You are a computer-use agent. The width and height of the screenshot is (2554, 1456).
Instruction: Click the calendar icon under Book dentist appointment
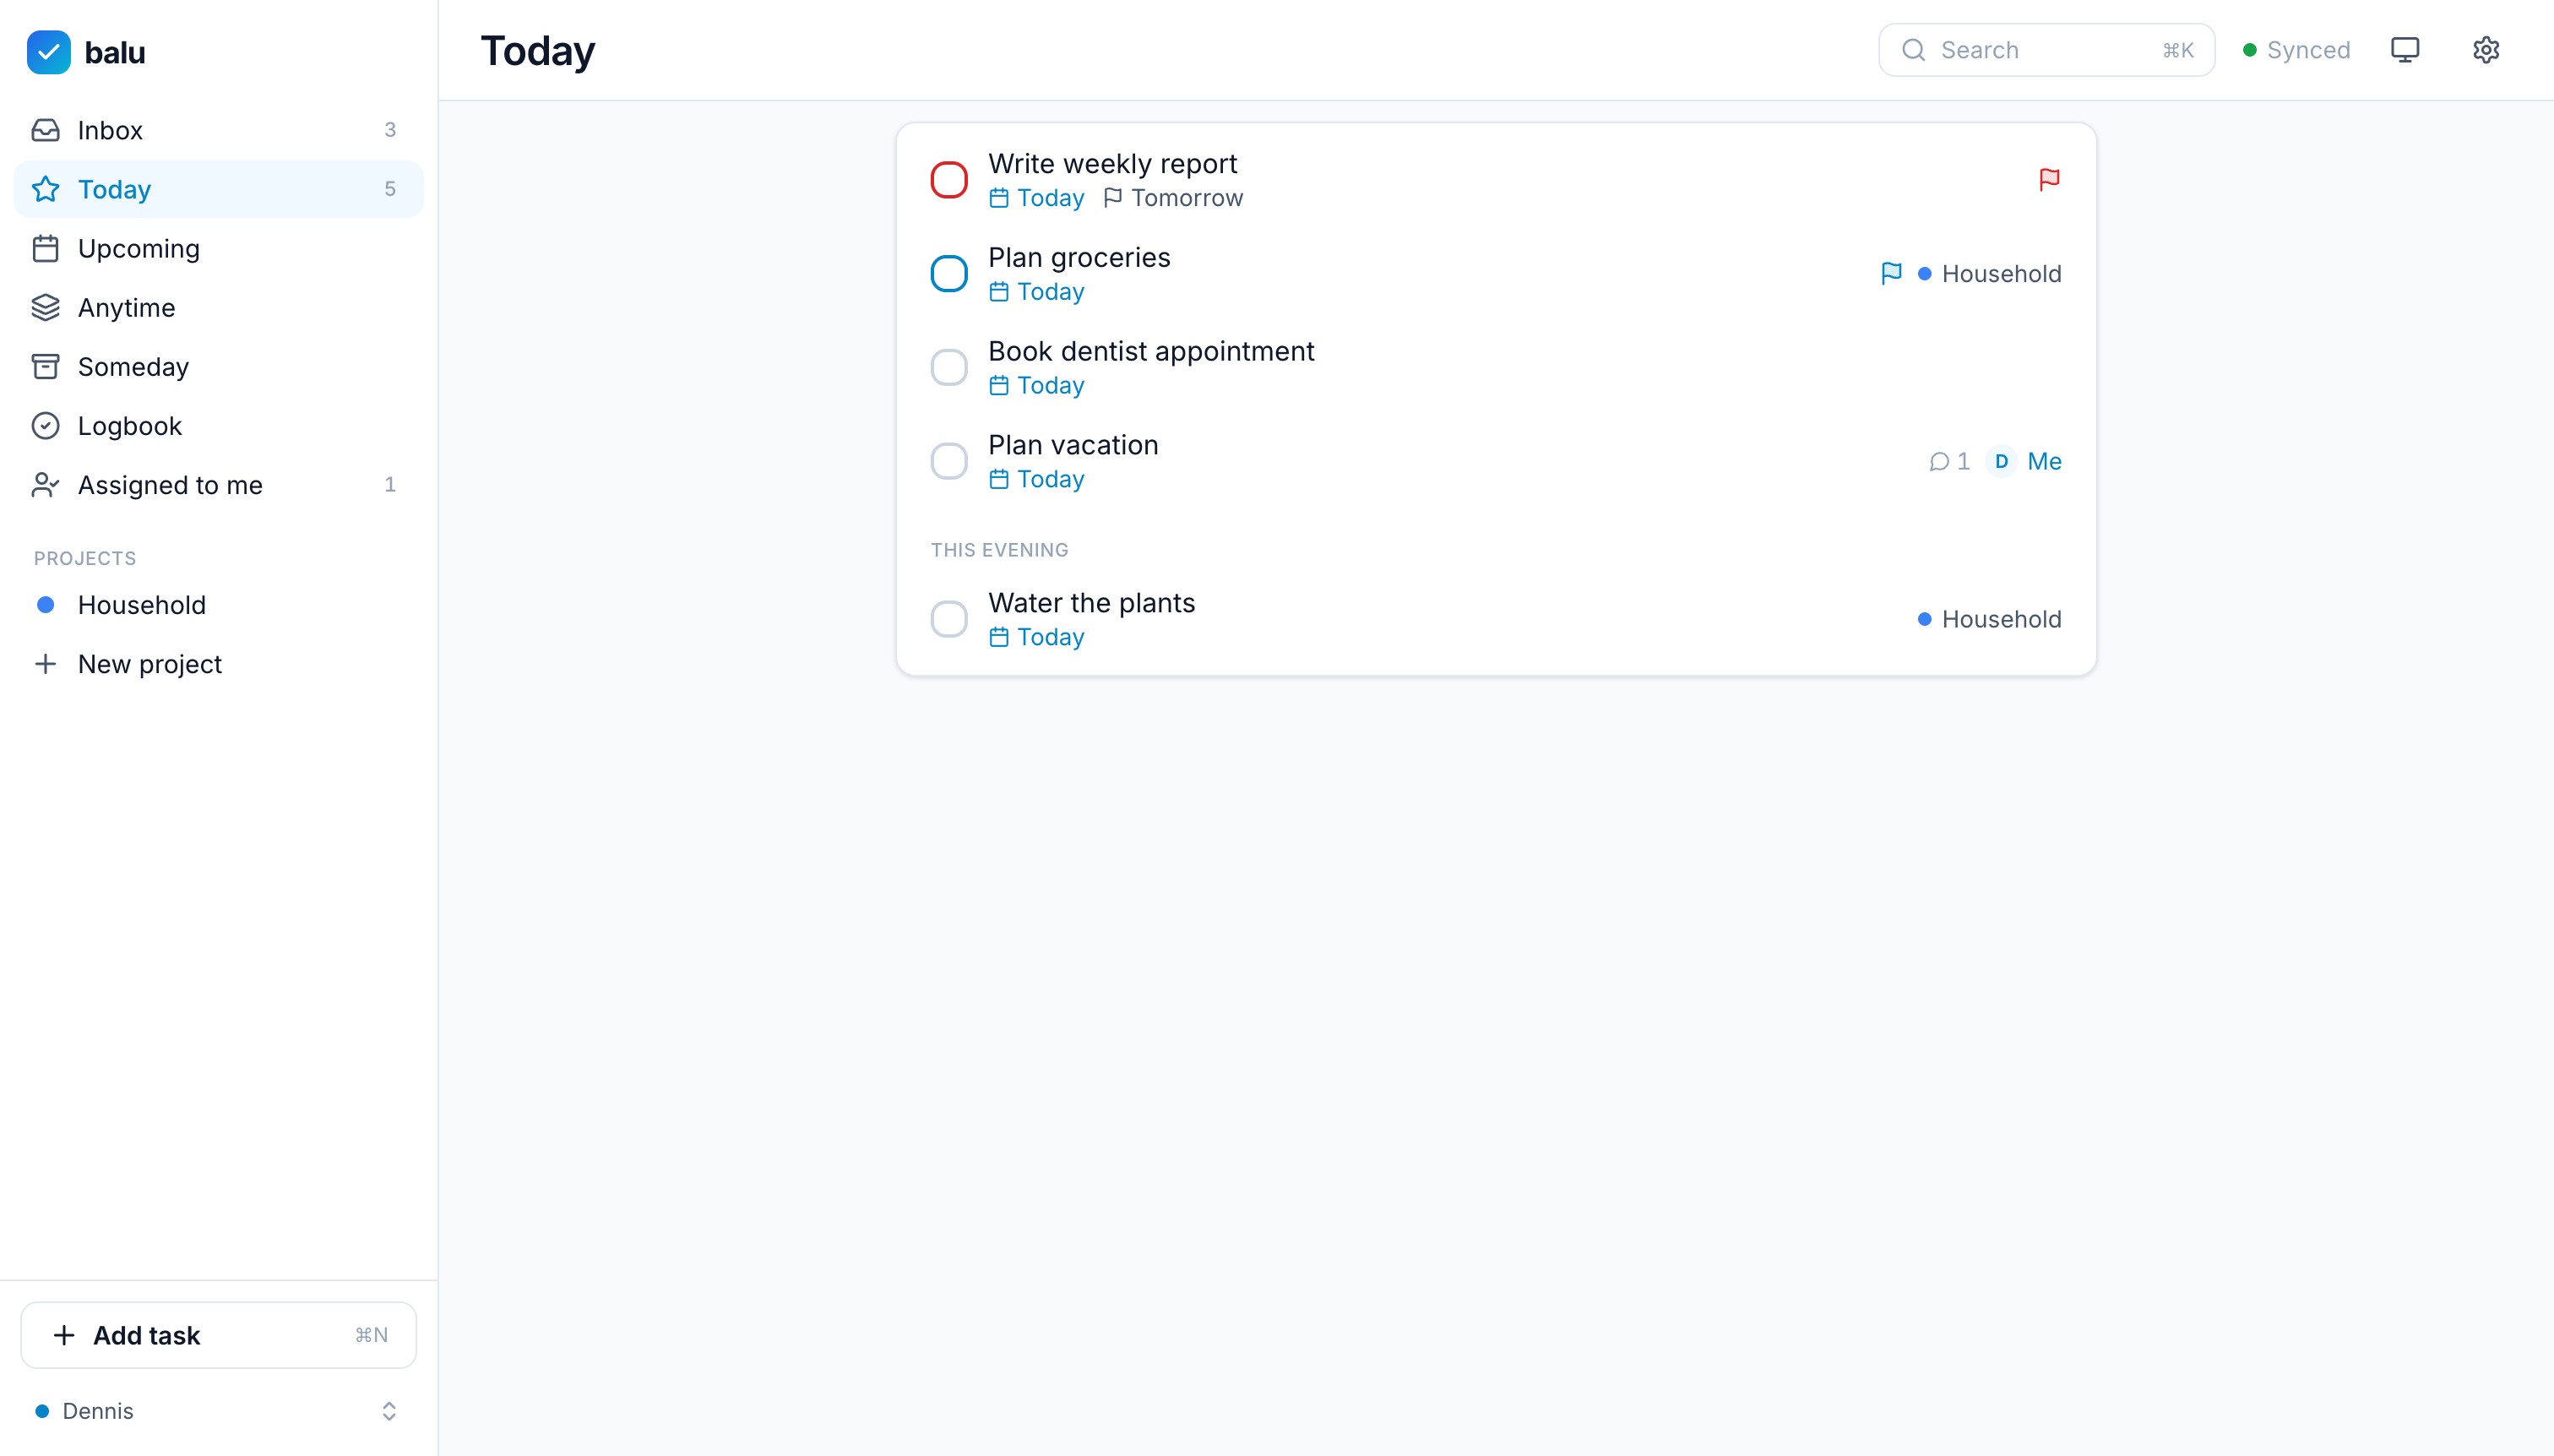tap(998, 385)
